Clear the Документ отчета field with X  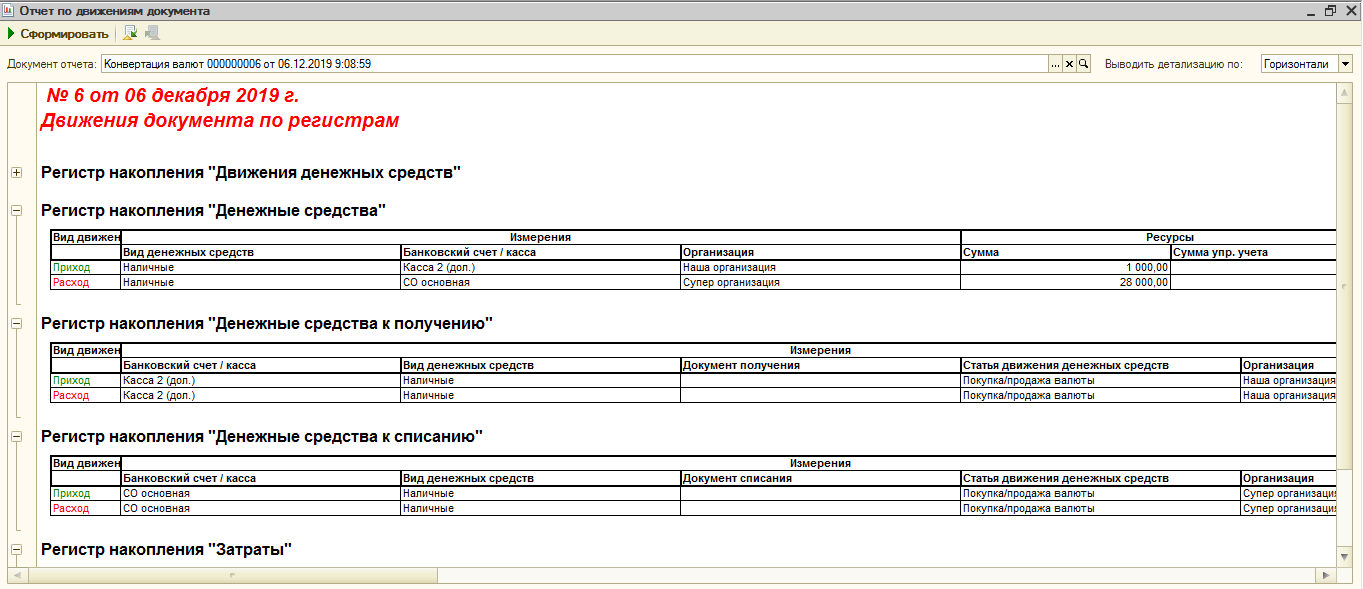pos(1068,64)
